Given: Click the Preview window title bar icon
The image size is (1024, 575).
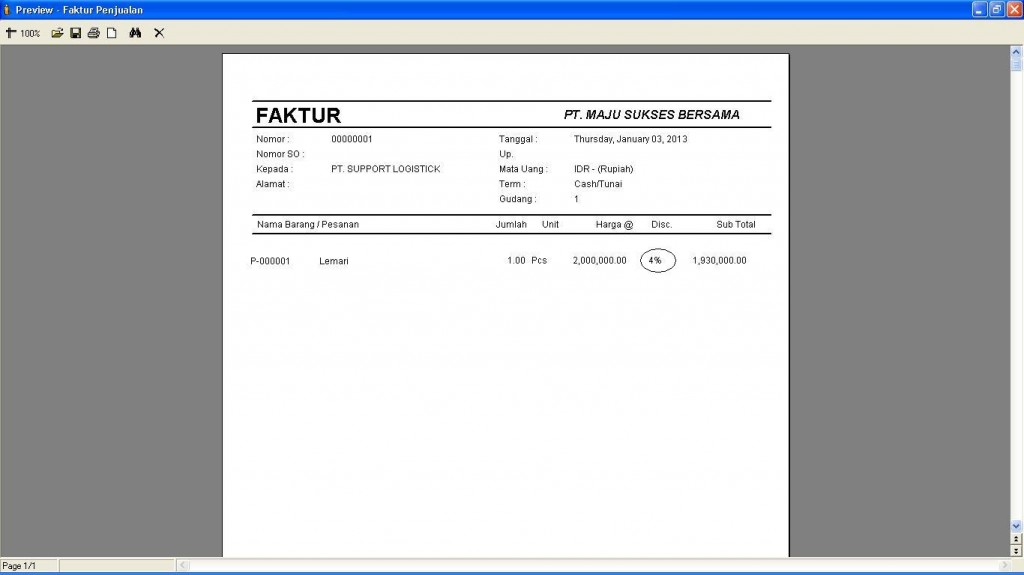Looking at the screenshot, I should pos(7,9).
